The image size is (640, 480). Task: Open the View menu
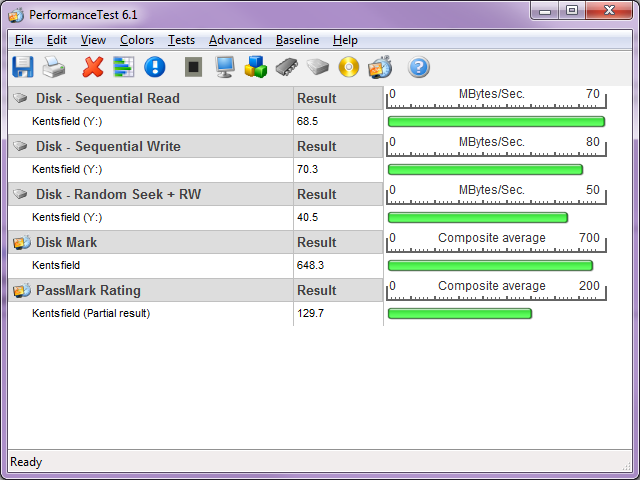93,40
